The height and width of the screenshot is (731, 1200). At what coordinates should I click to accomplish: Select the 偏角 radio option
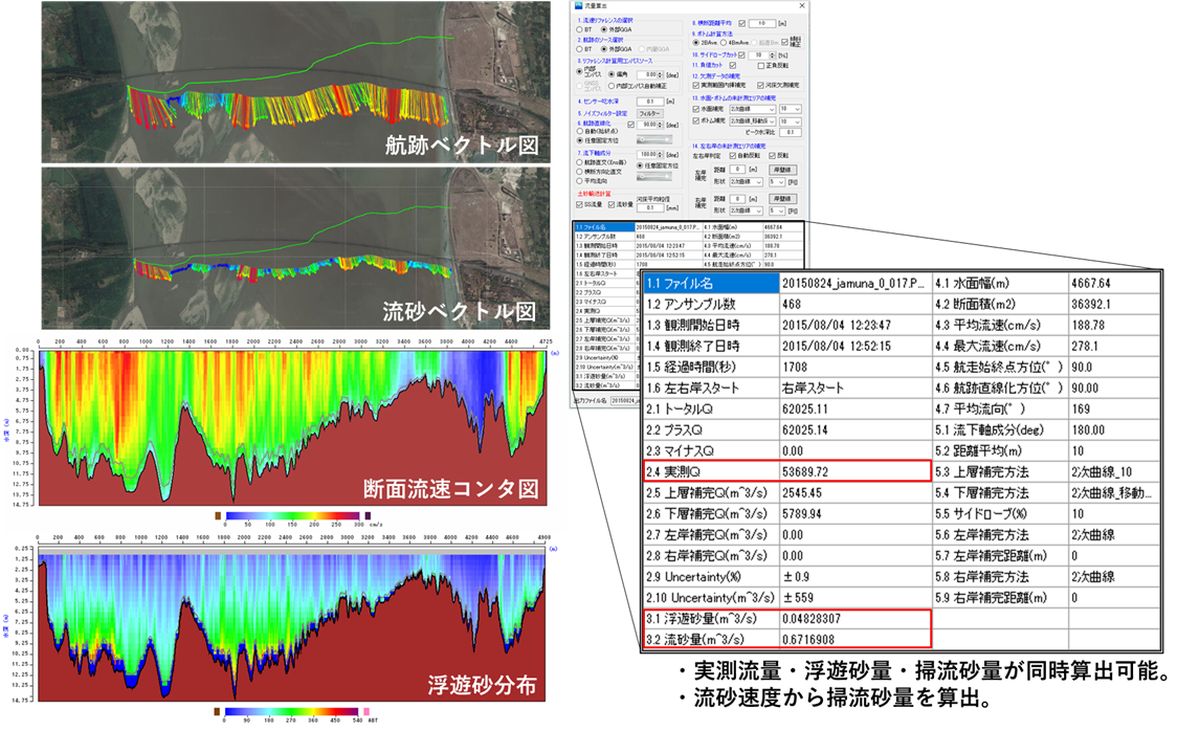(x=611, y=74)
